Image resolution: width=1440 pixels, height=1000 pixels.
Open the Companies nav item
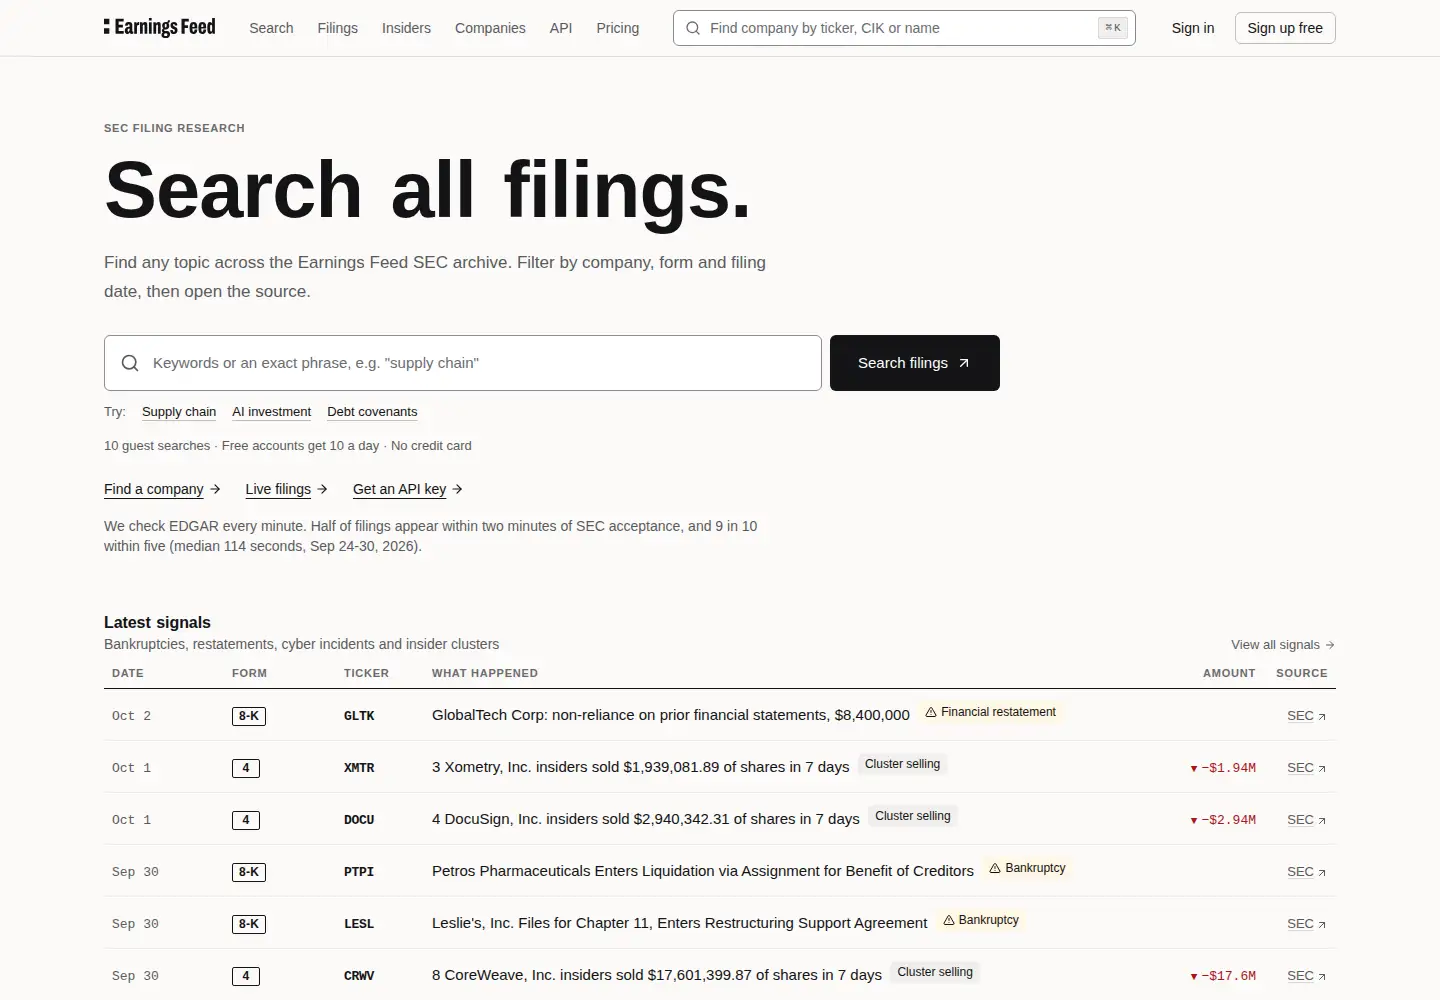[490, 28]
